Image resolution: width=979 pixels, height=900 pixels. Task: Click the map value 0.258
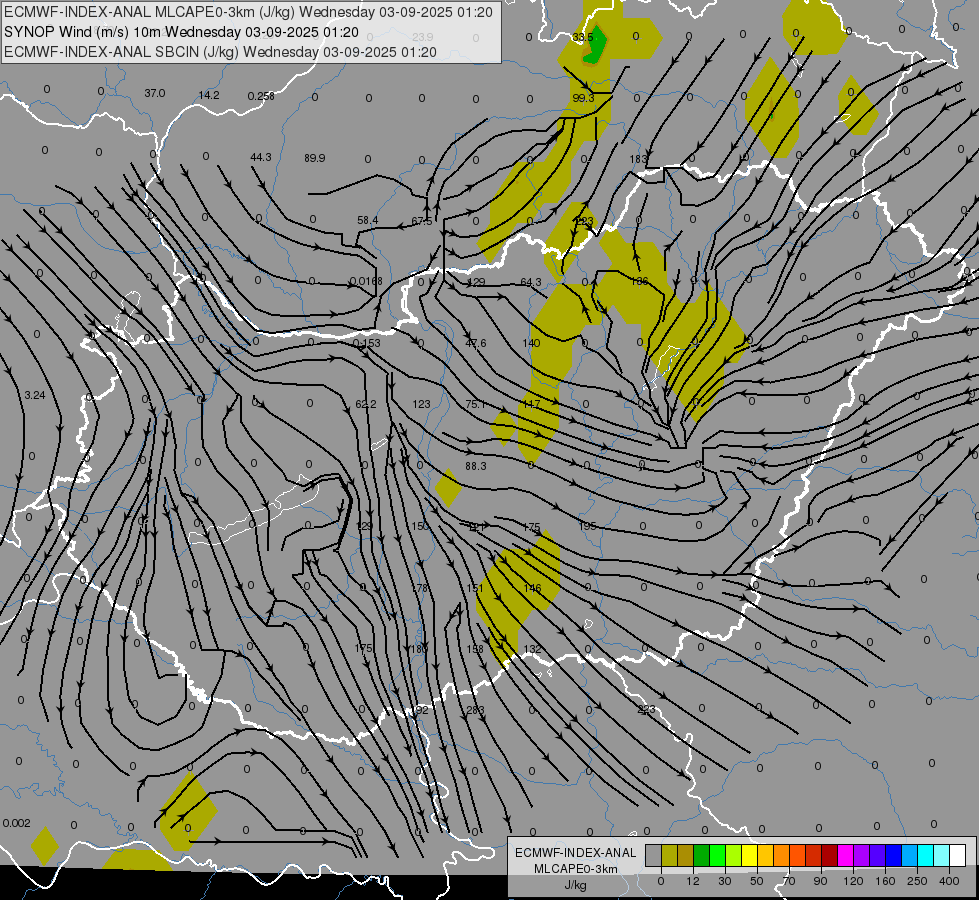tap(261, 96)
